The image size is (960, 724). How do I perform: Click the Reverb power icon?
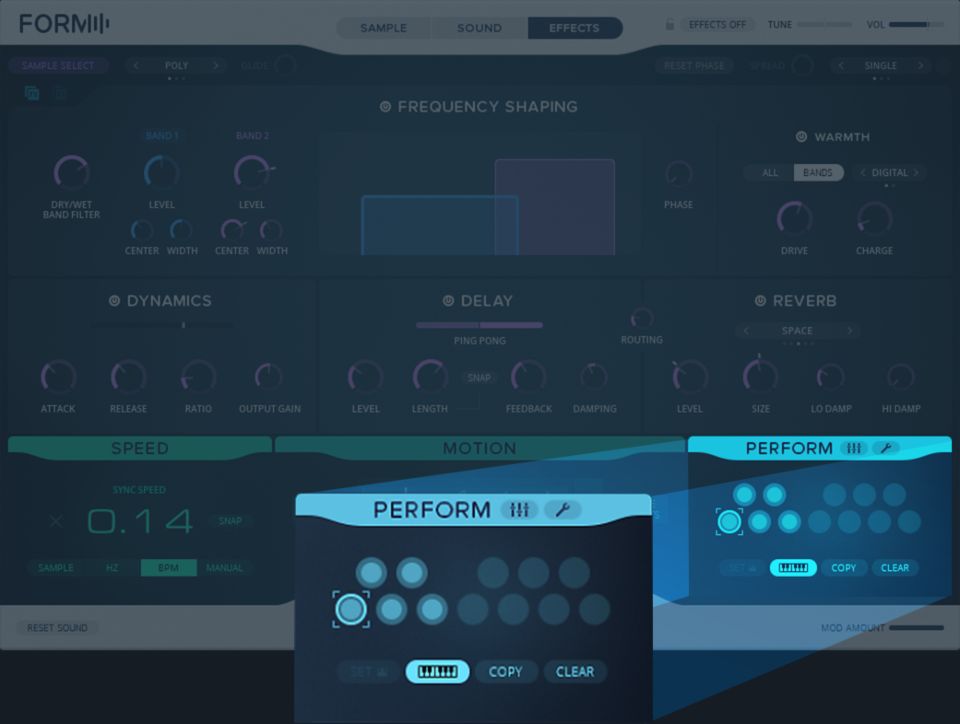pos(760,301)
